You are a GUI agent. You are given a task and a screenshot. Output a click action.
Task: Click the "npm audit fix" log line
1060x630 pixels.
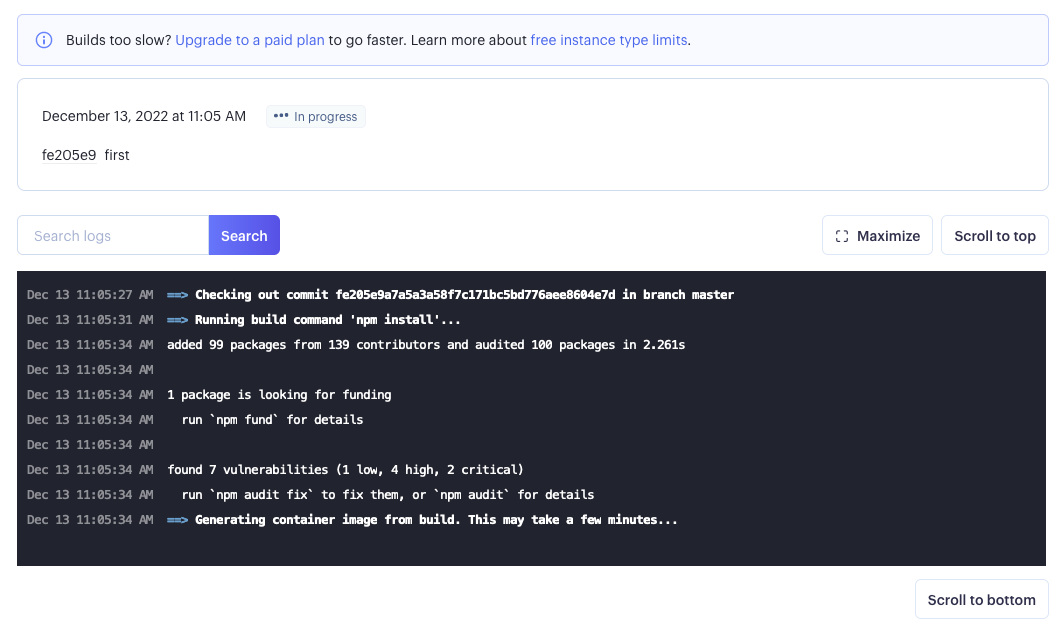tap(388, 495)
